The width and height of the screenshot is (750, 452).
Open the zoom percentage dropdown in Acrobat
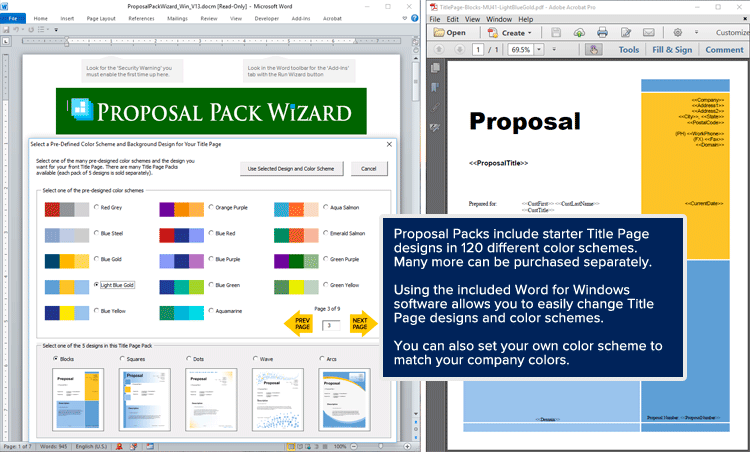point(539,49)
